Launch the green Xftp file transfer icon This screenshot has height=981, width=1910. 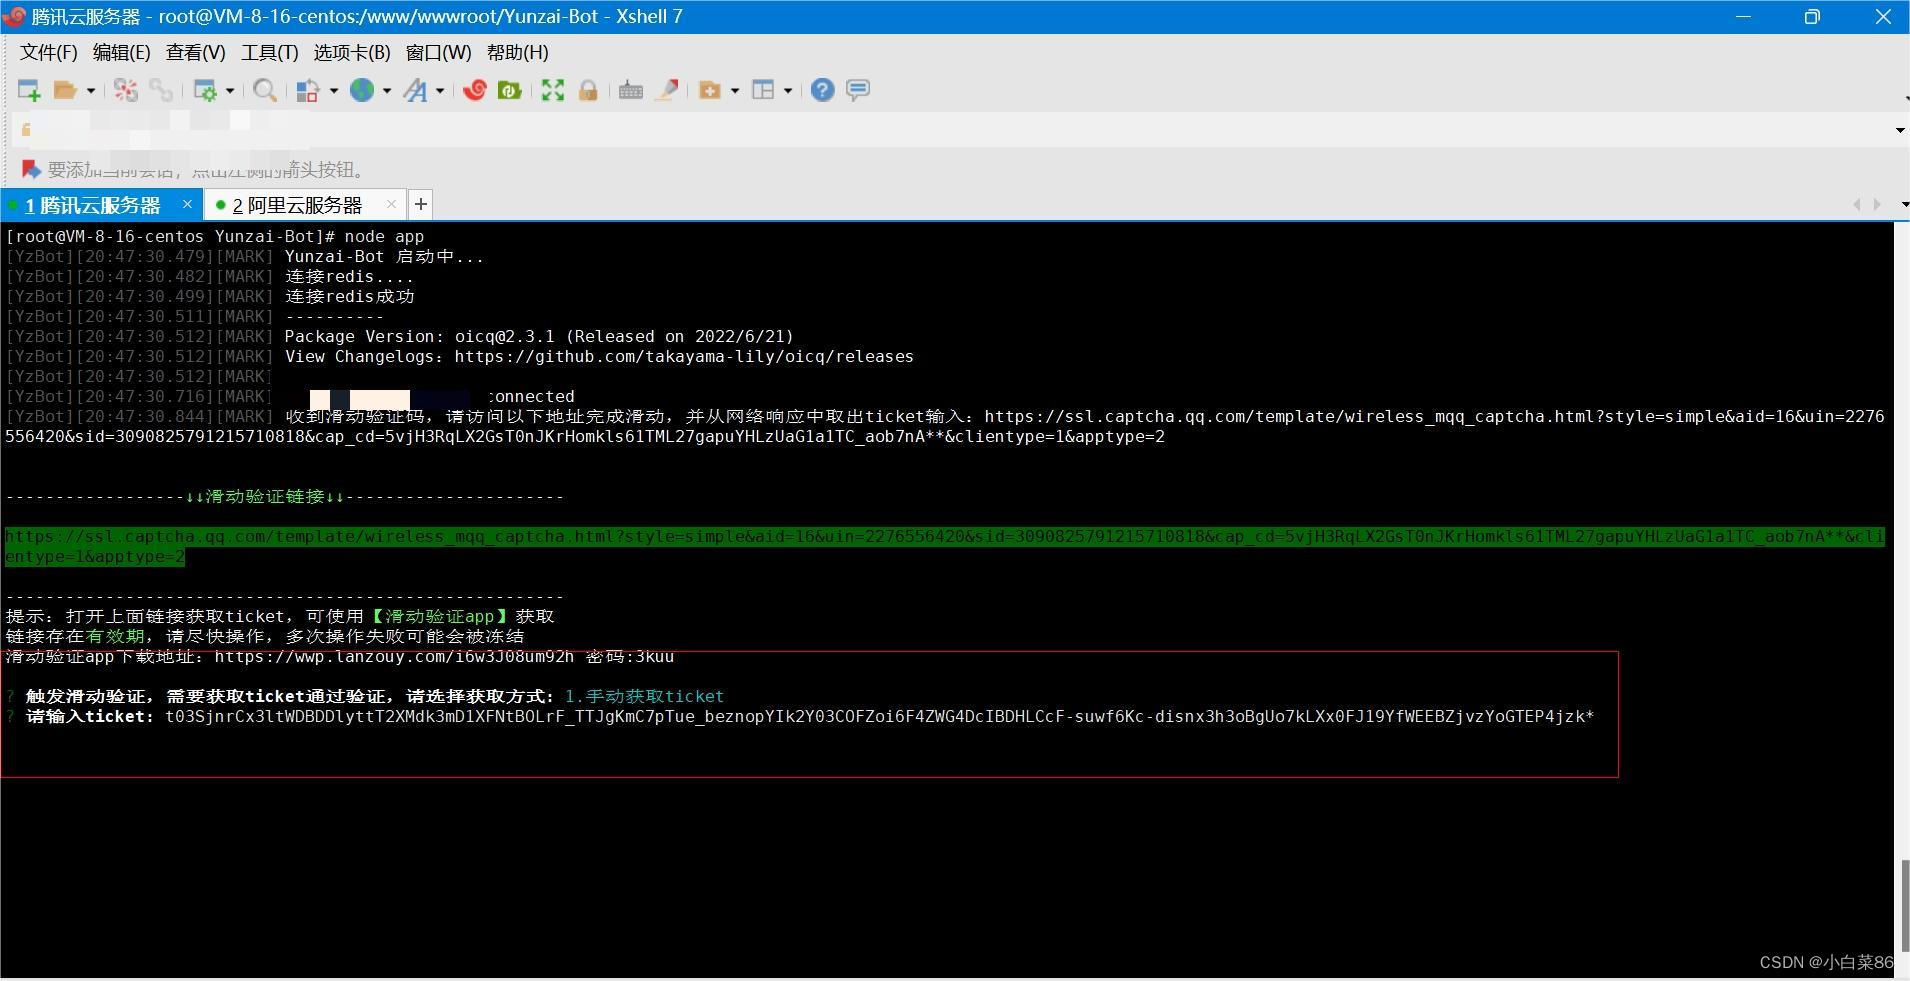point(510,90)
